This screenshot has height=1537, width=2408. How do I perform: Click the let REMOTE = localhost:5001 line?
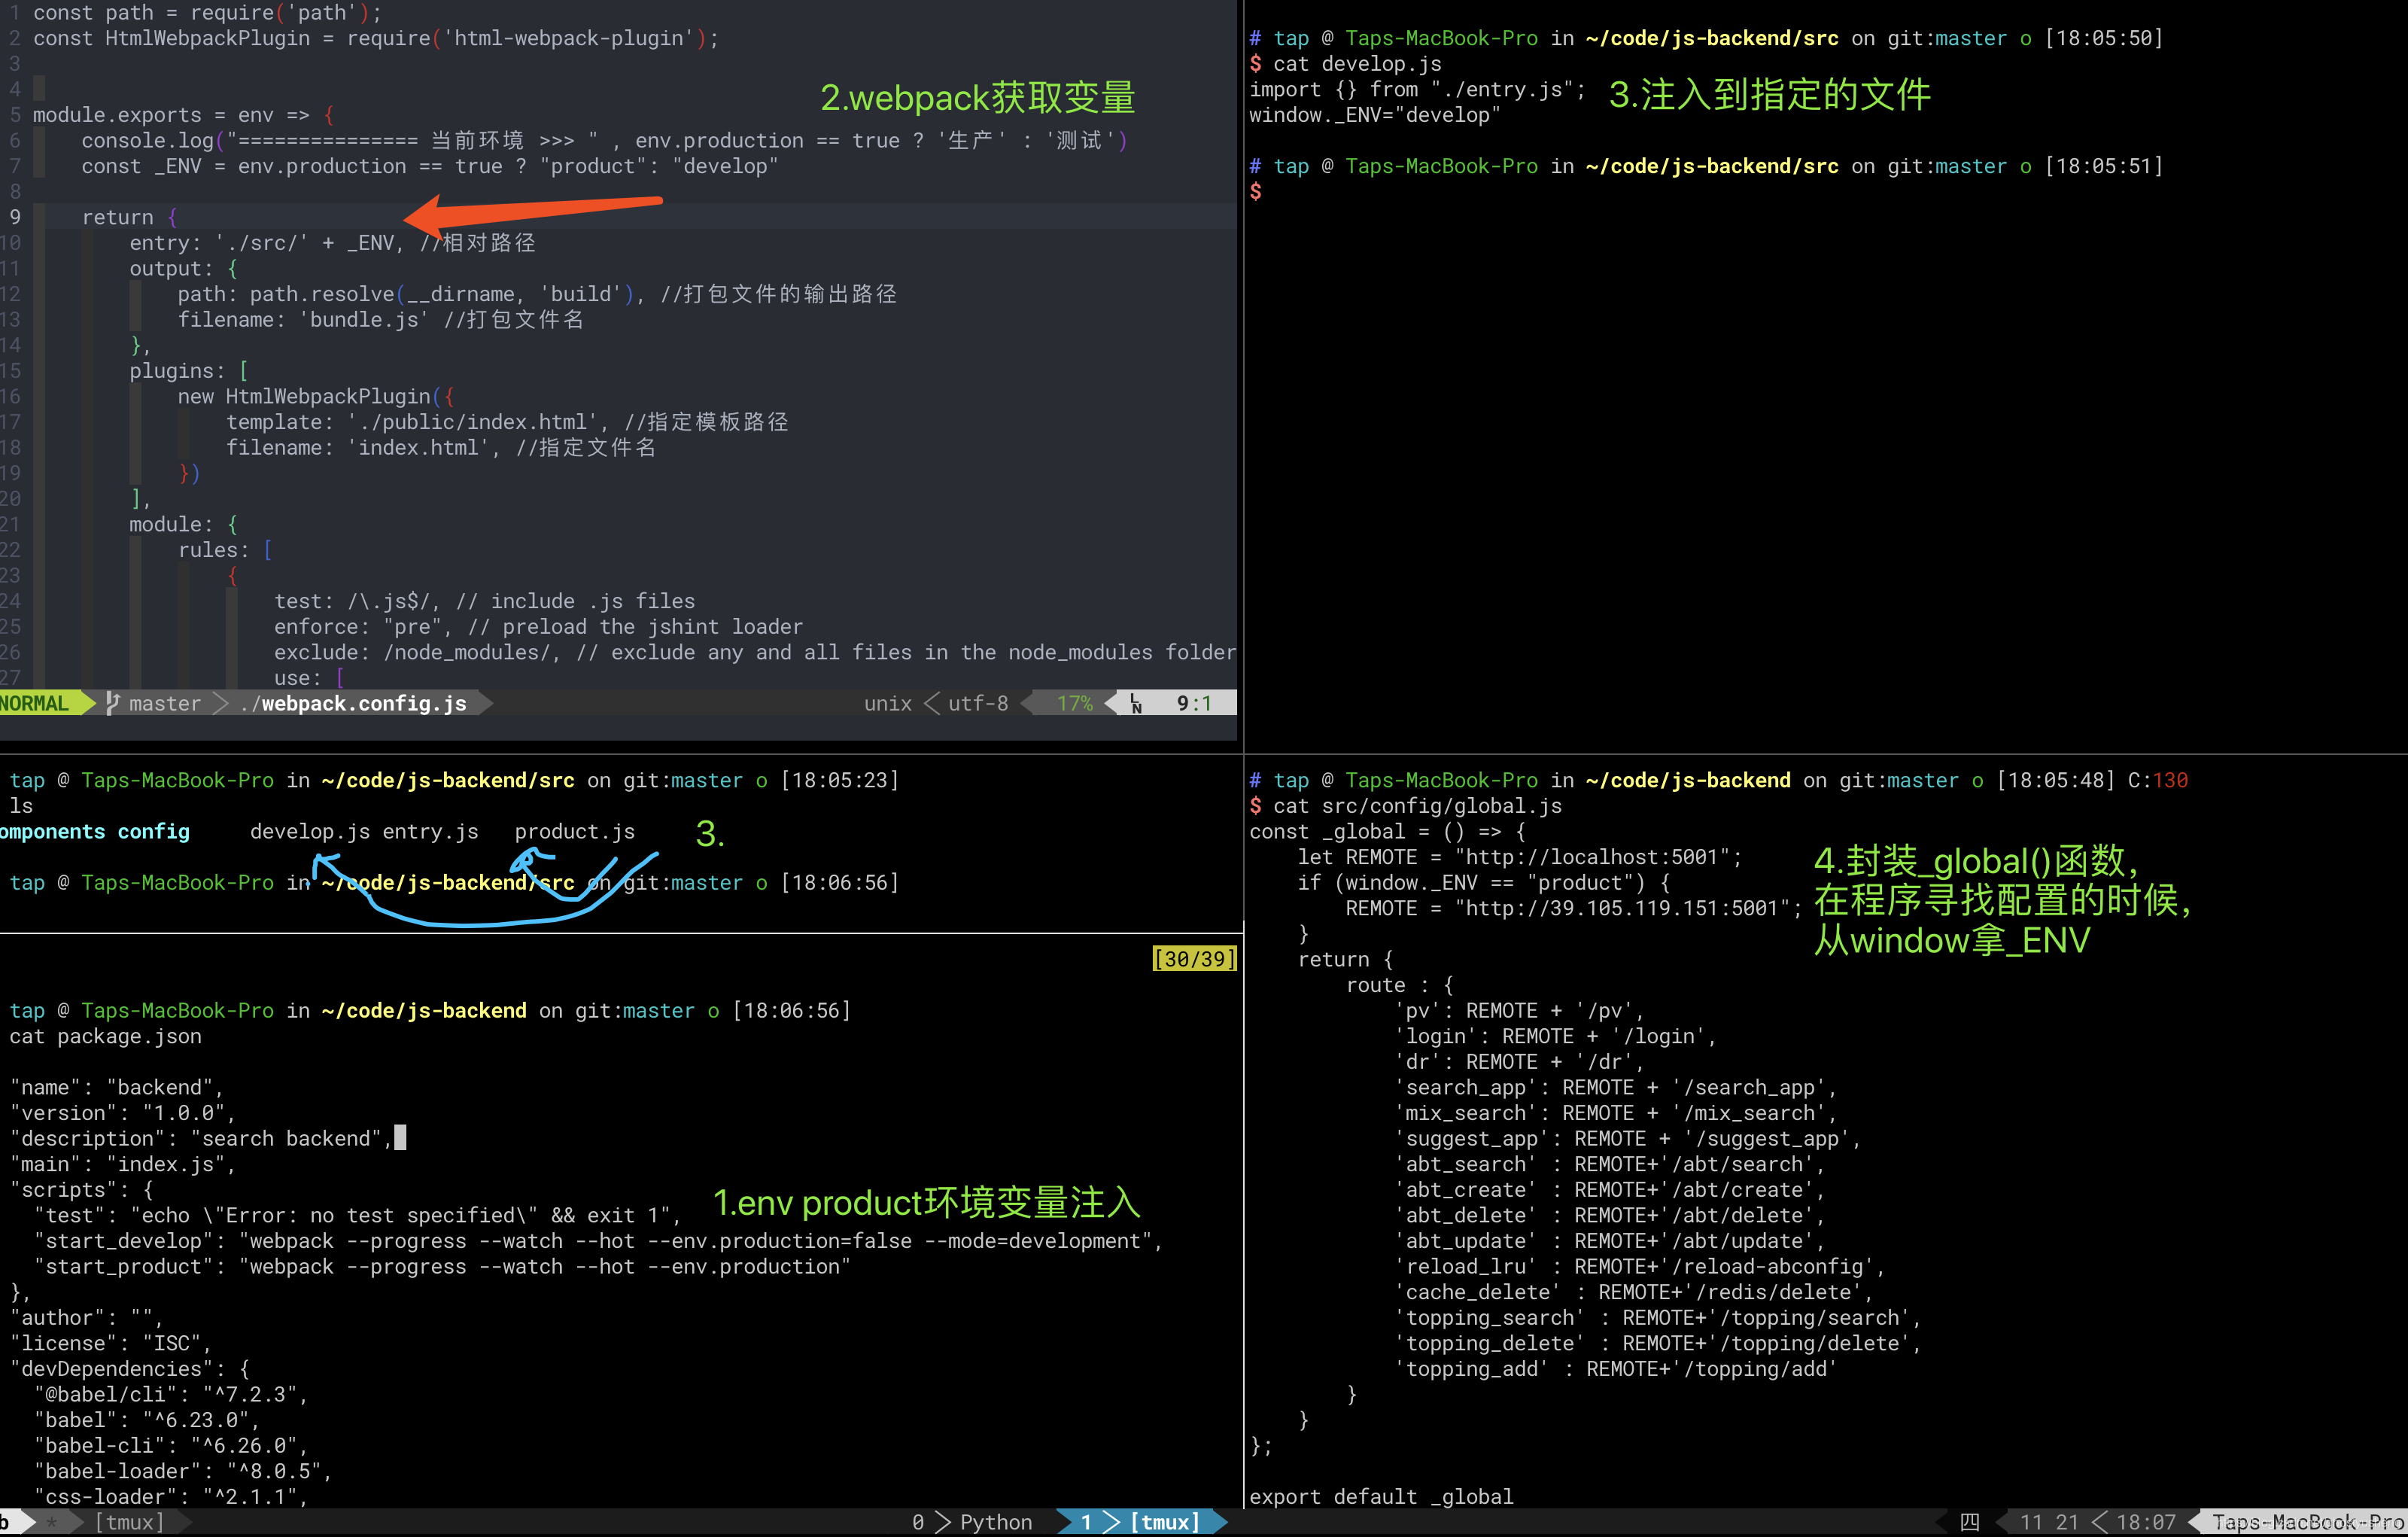tap(1520, 857)
